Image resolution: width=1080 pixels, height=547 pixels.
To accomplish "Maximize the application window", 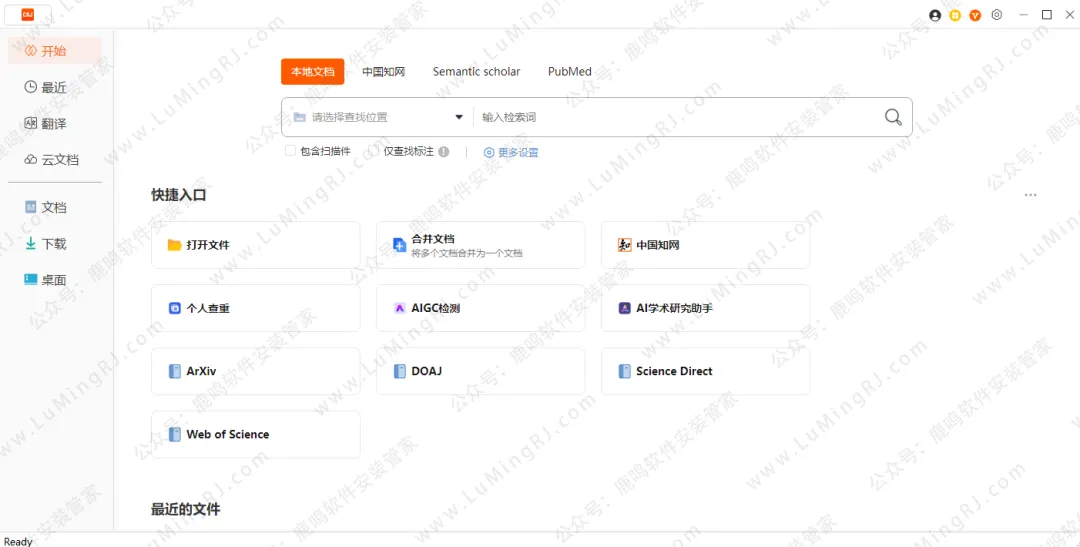I will (x=1047, y=14).
